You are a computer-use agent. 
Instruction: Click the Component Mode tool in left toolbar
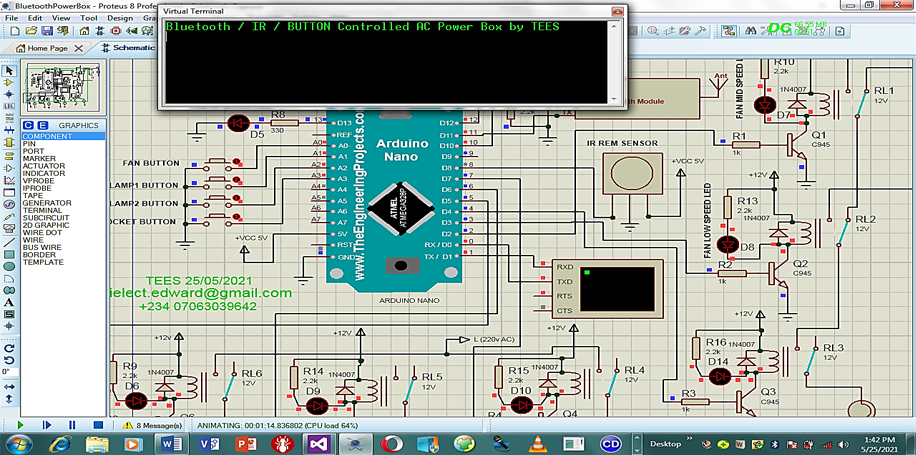point(9,84)
